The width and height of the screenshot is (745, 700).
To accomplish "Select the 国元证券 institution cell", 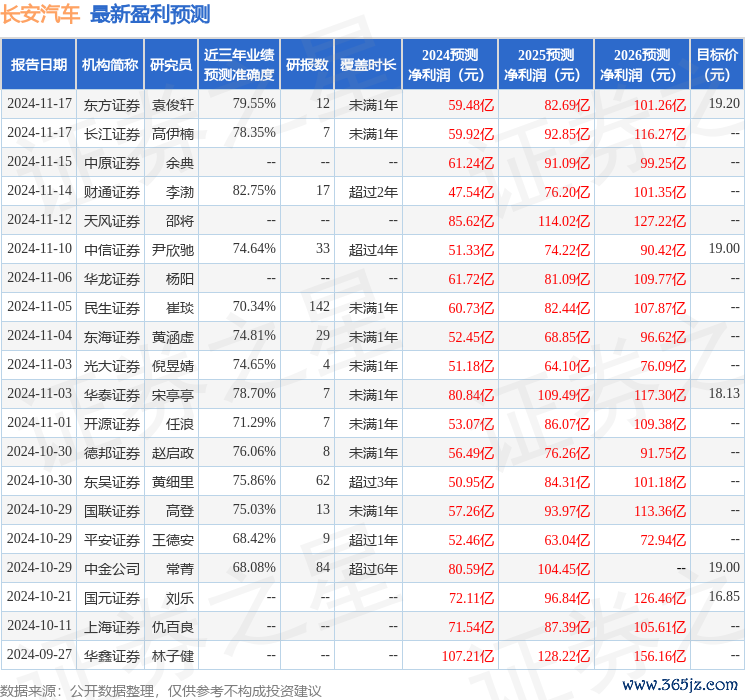I will pyautogui.click(x=112, y=597).
